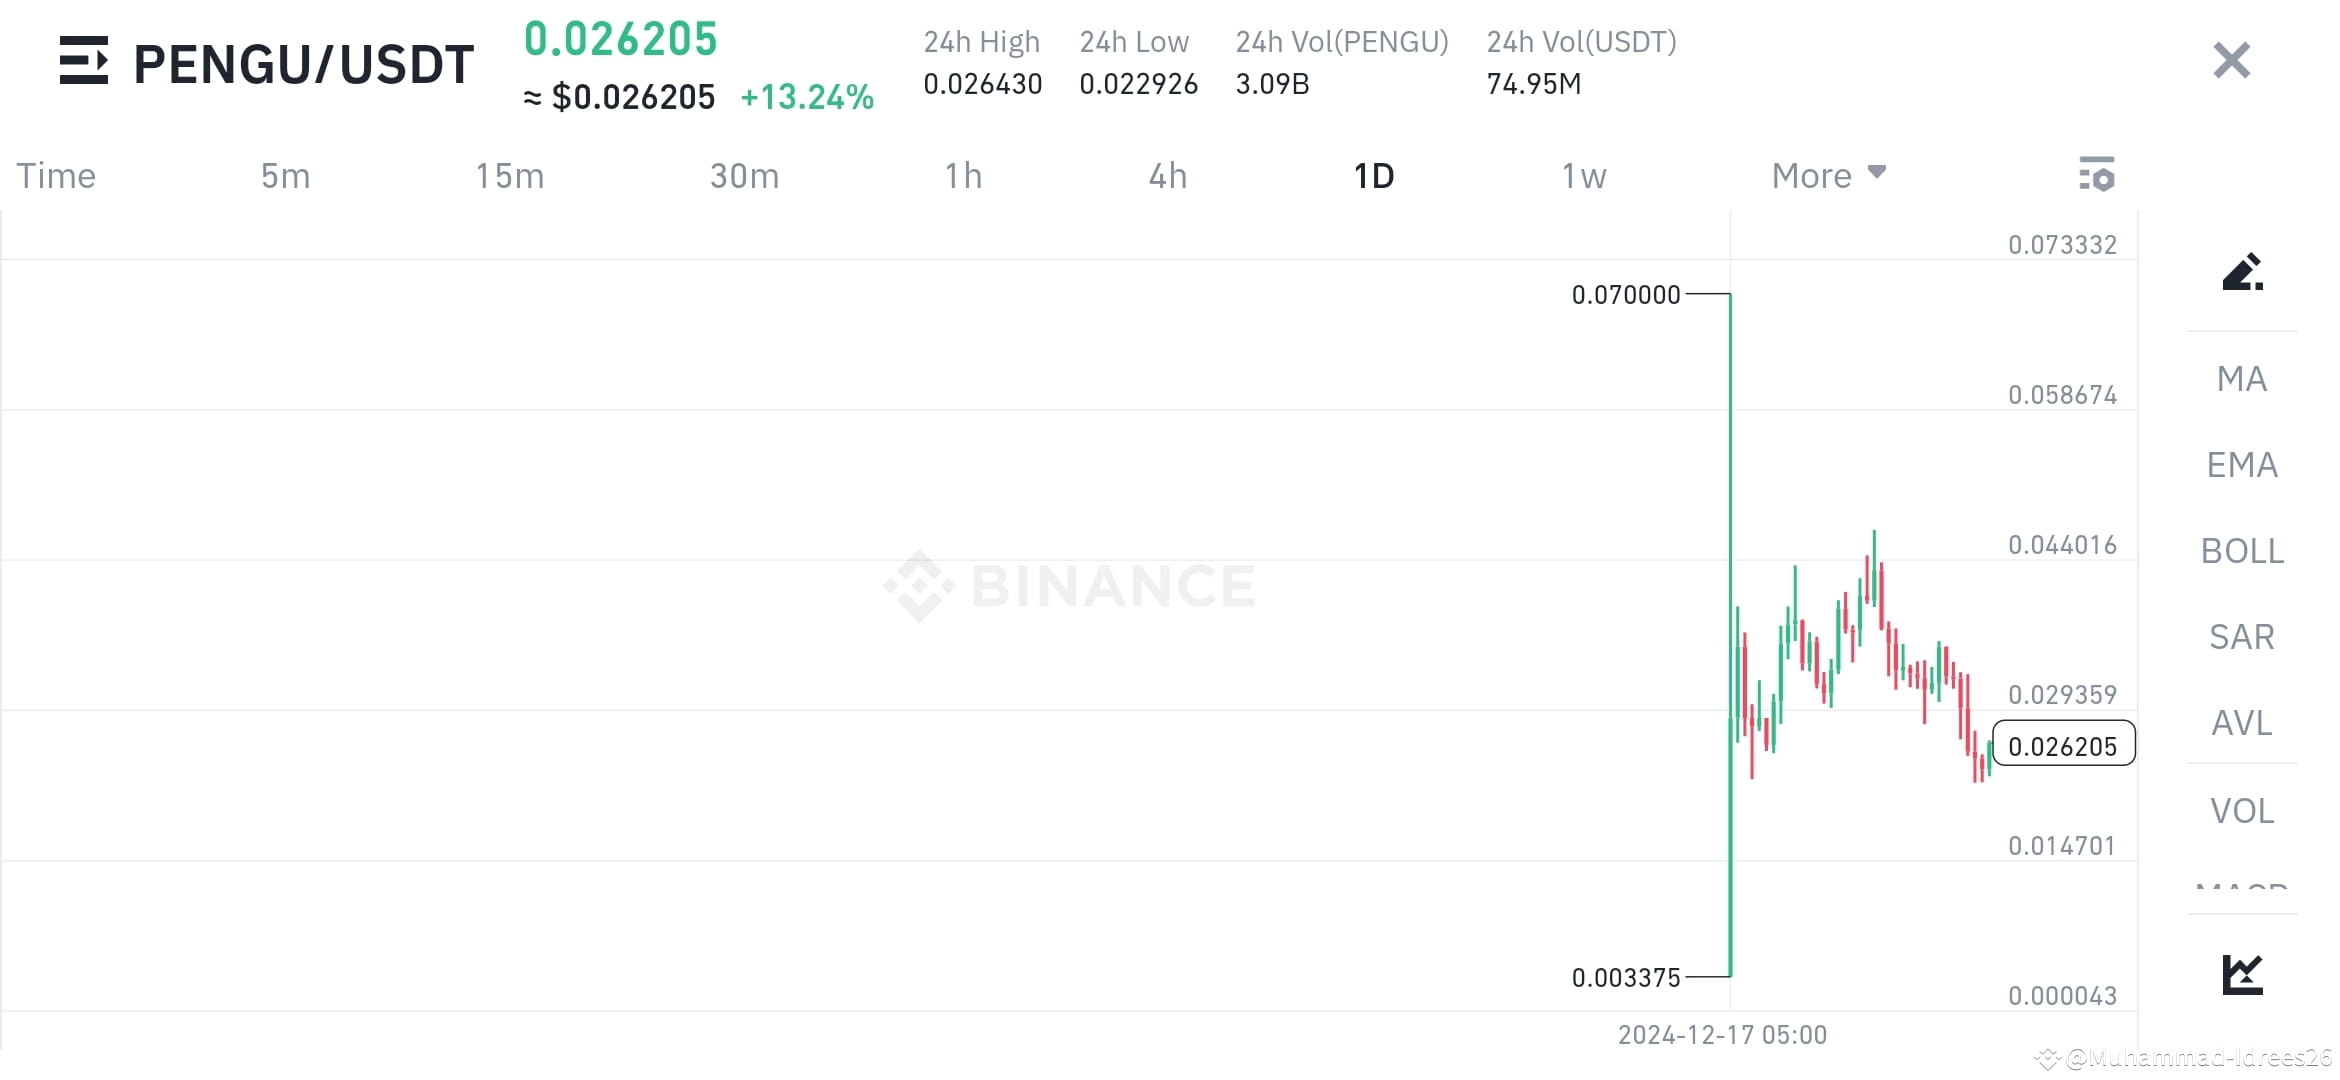Switch to the 5m timeframe

pyautogui.click(x=284, y=175)
